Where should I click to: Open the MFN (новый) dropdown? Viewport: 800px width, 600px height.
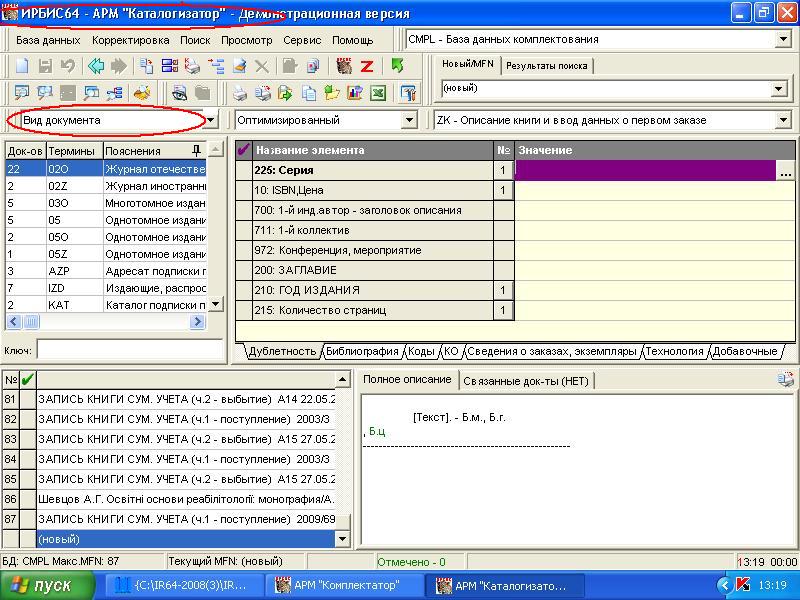778,89
